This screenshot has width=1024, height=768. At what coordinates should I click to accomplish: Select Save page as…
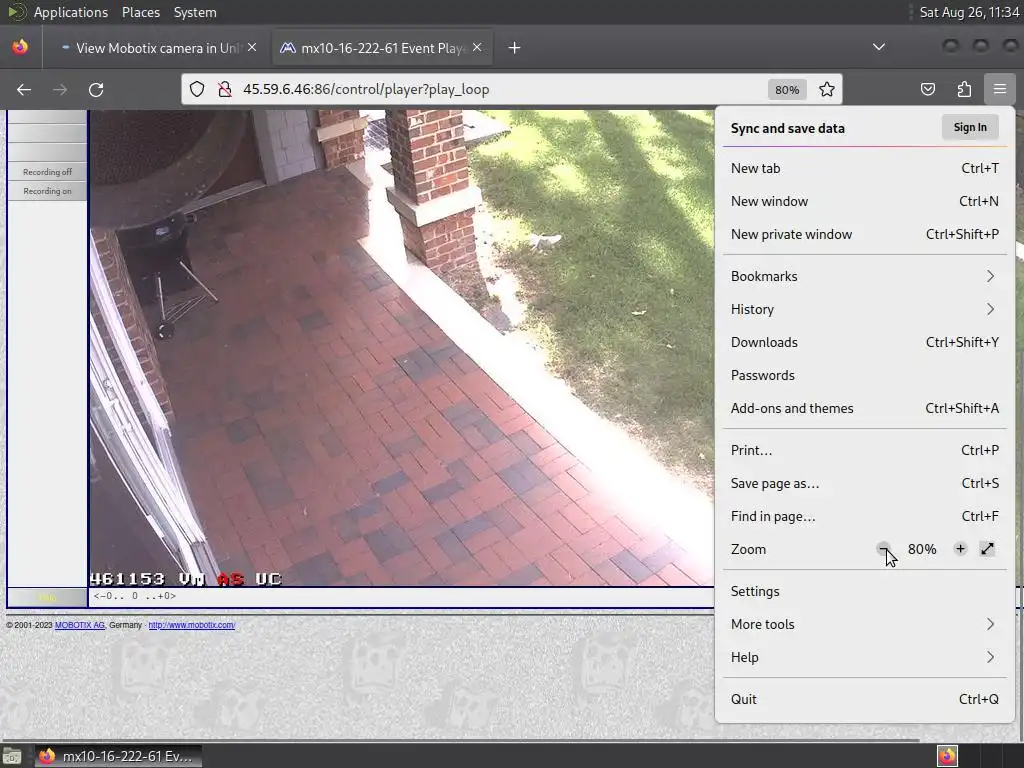click(865, 483)
